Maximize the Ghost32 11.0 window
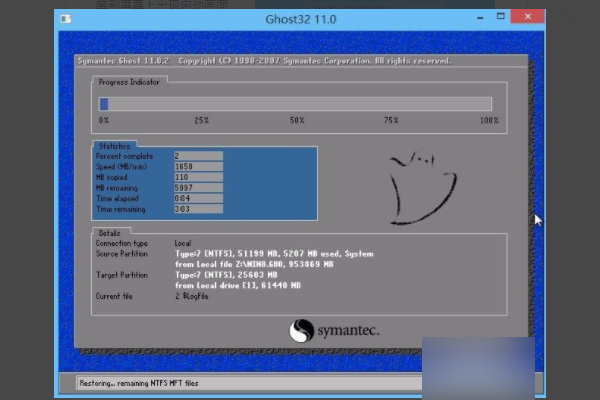This screenshot has width=600, height=400. pyautogui.click(x=500, y=16)
